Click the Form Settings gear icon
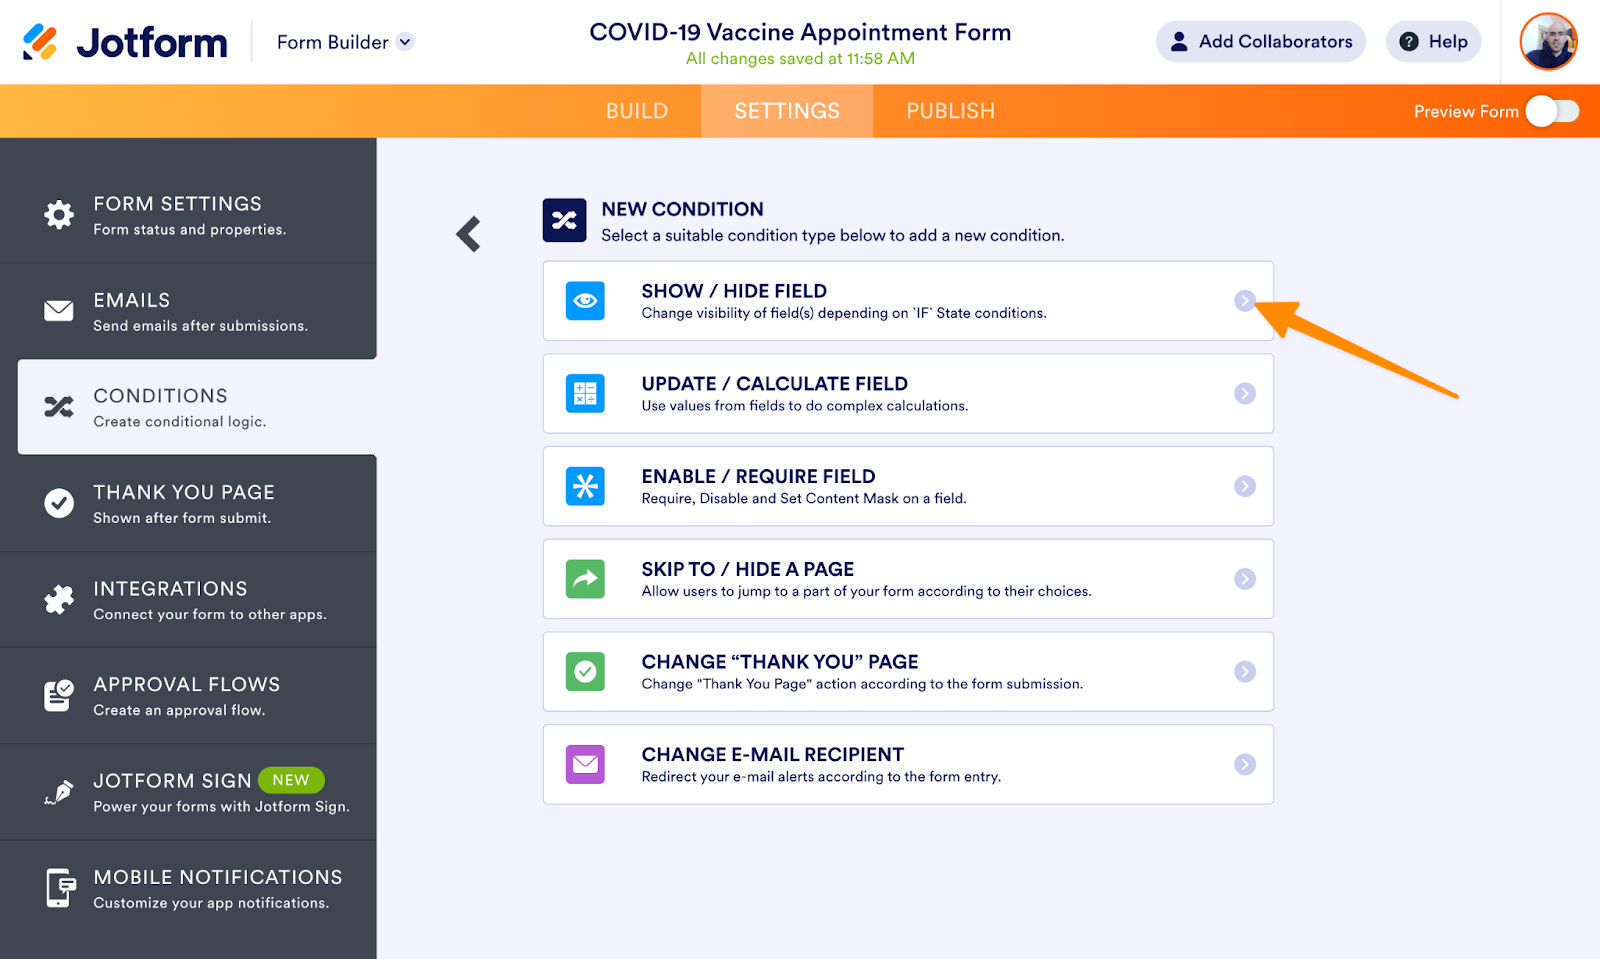The height and width of the screenshot is (959, 1600). (x=59, y=215)
